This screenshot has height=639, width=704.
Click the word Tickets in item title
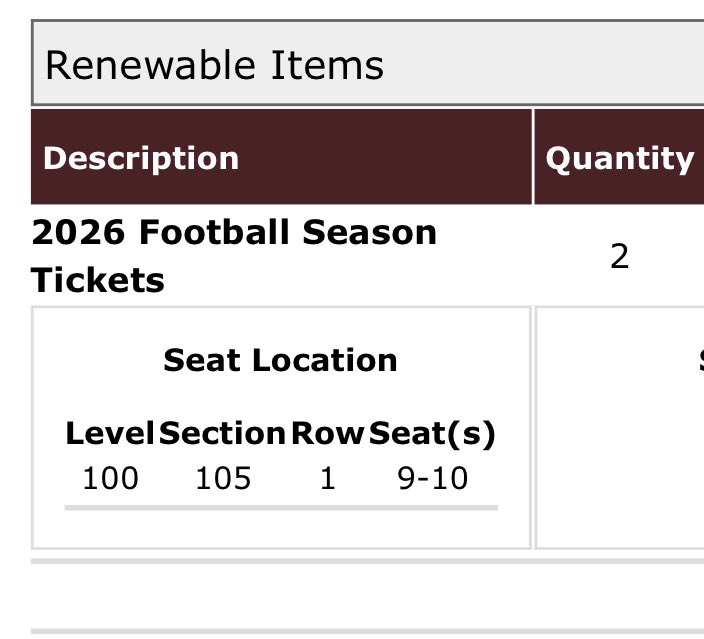click(97, 280)
